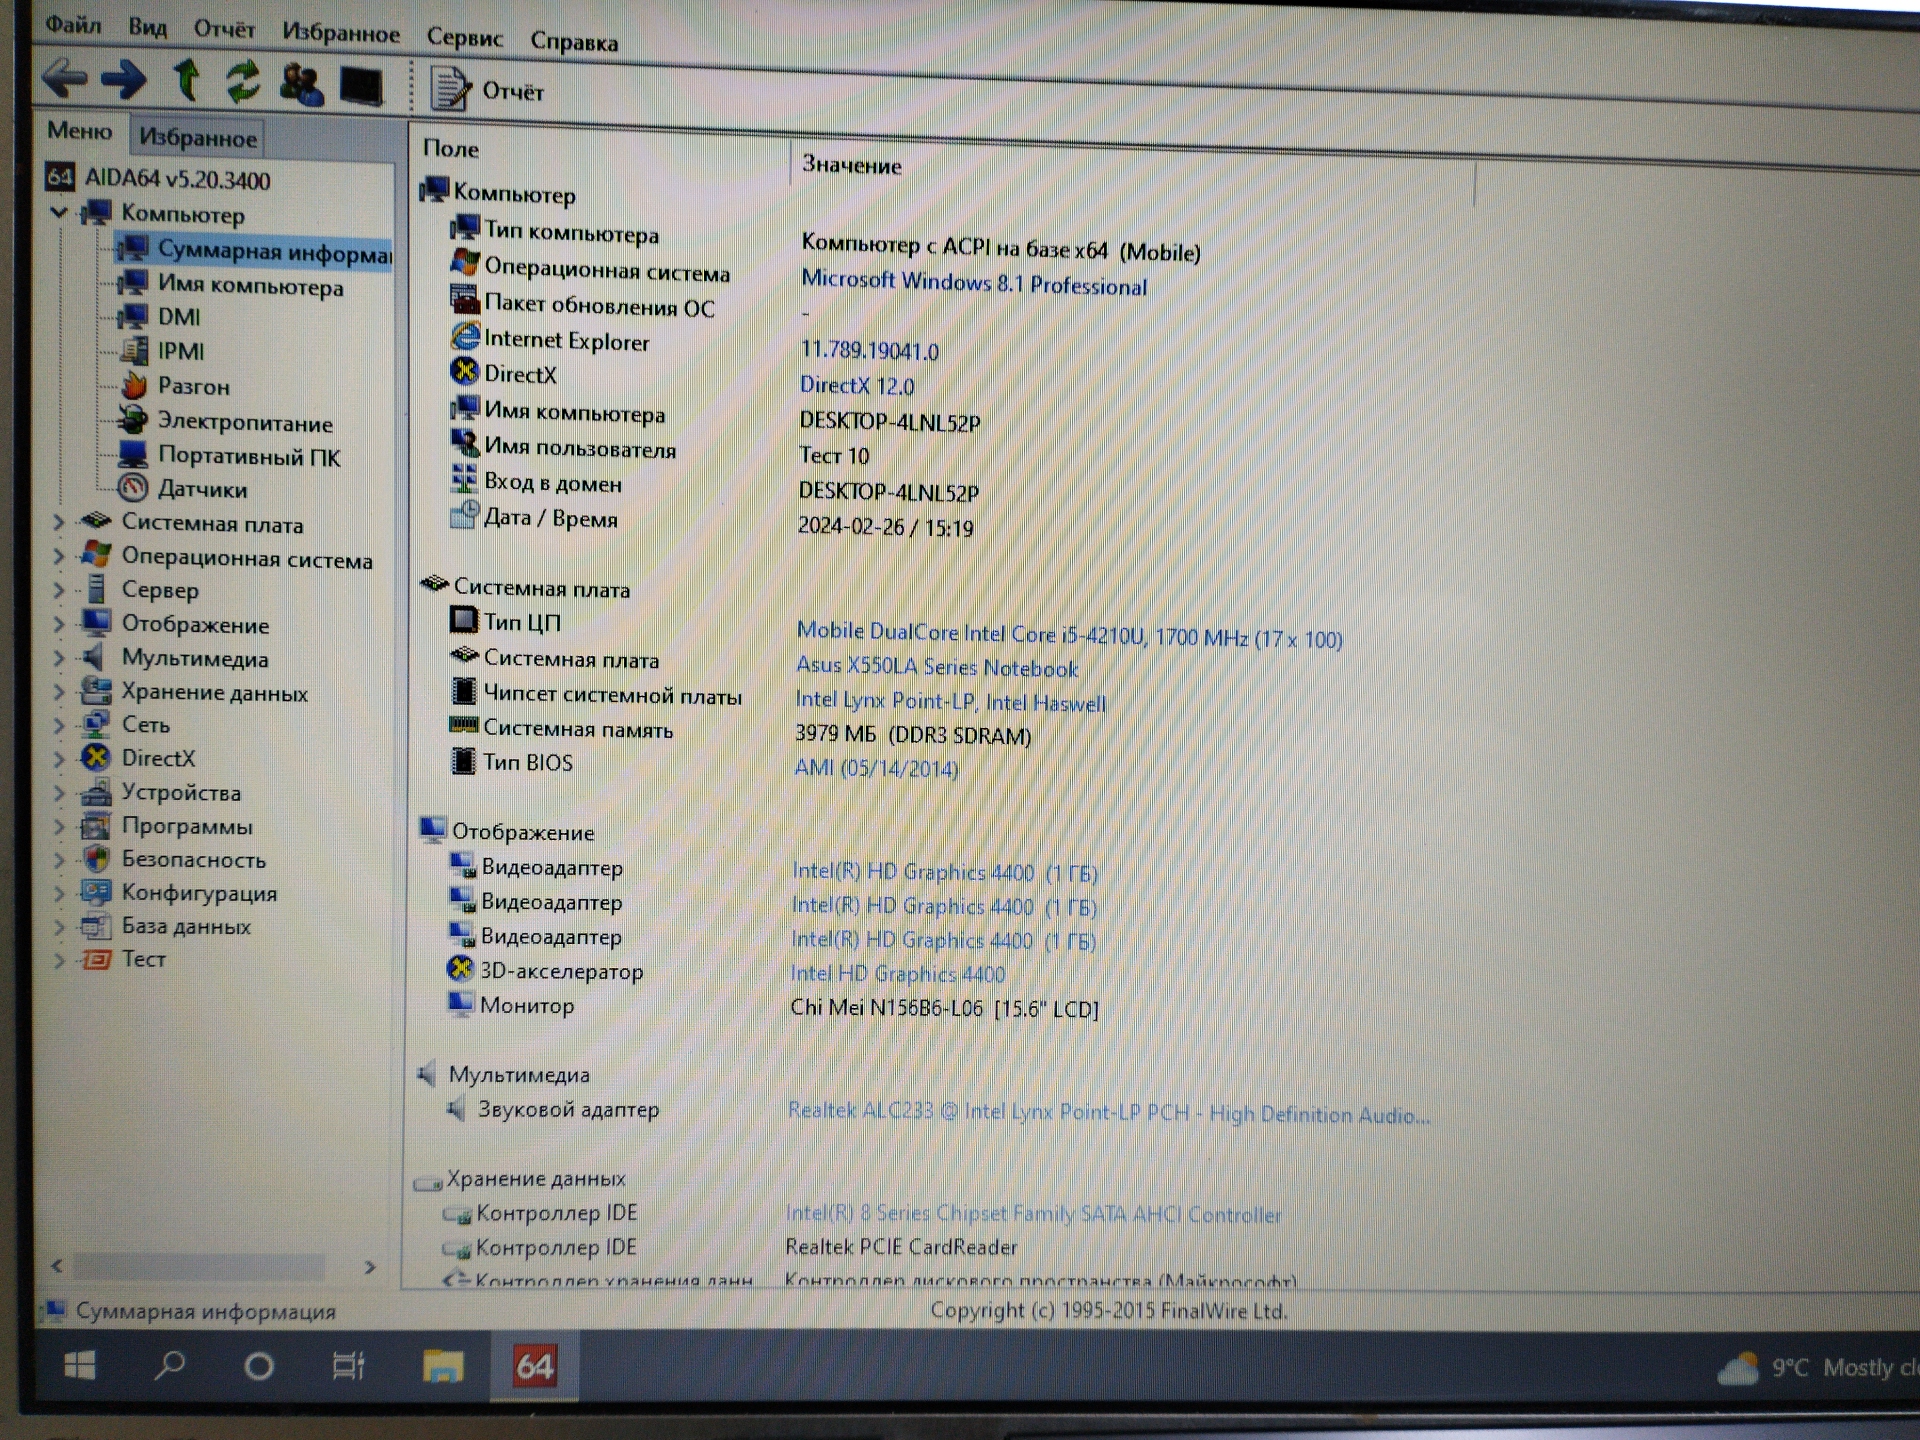
Task: Click the Разгон flame icon
Action: 133,385
